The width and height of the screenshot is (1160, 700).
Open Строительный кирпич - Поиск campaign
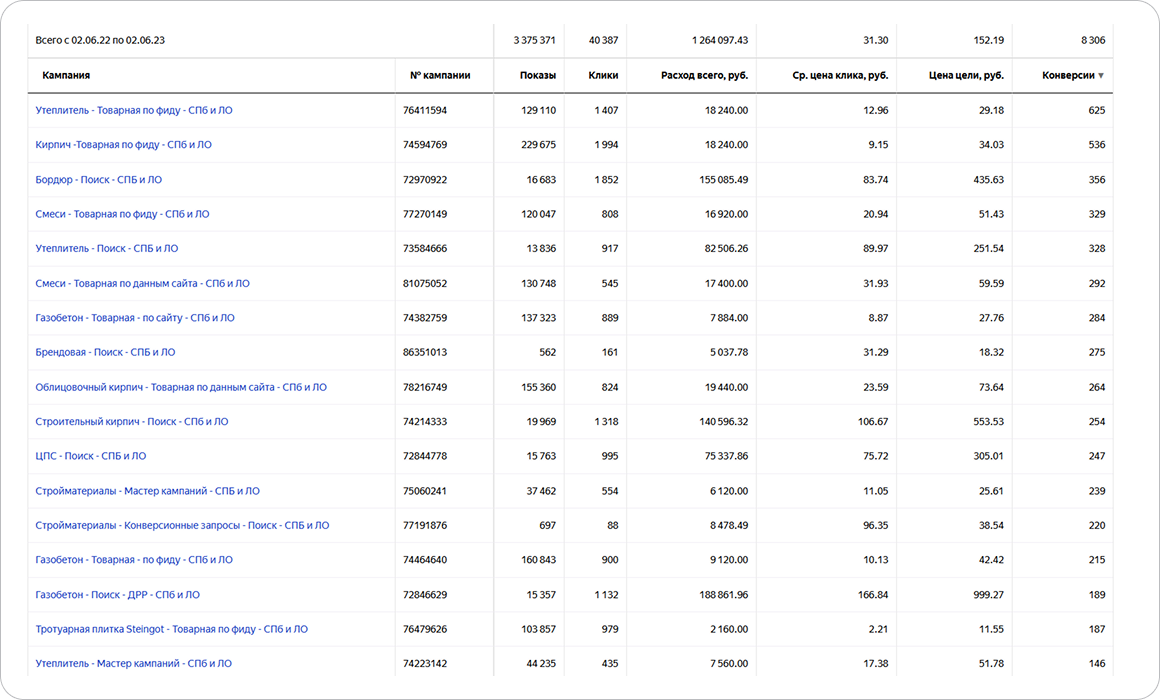coord(131,422)
